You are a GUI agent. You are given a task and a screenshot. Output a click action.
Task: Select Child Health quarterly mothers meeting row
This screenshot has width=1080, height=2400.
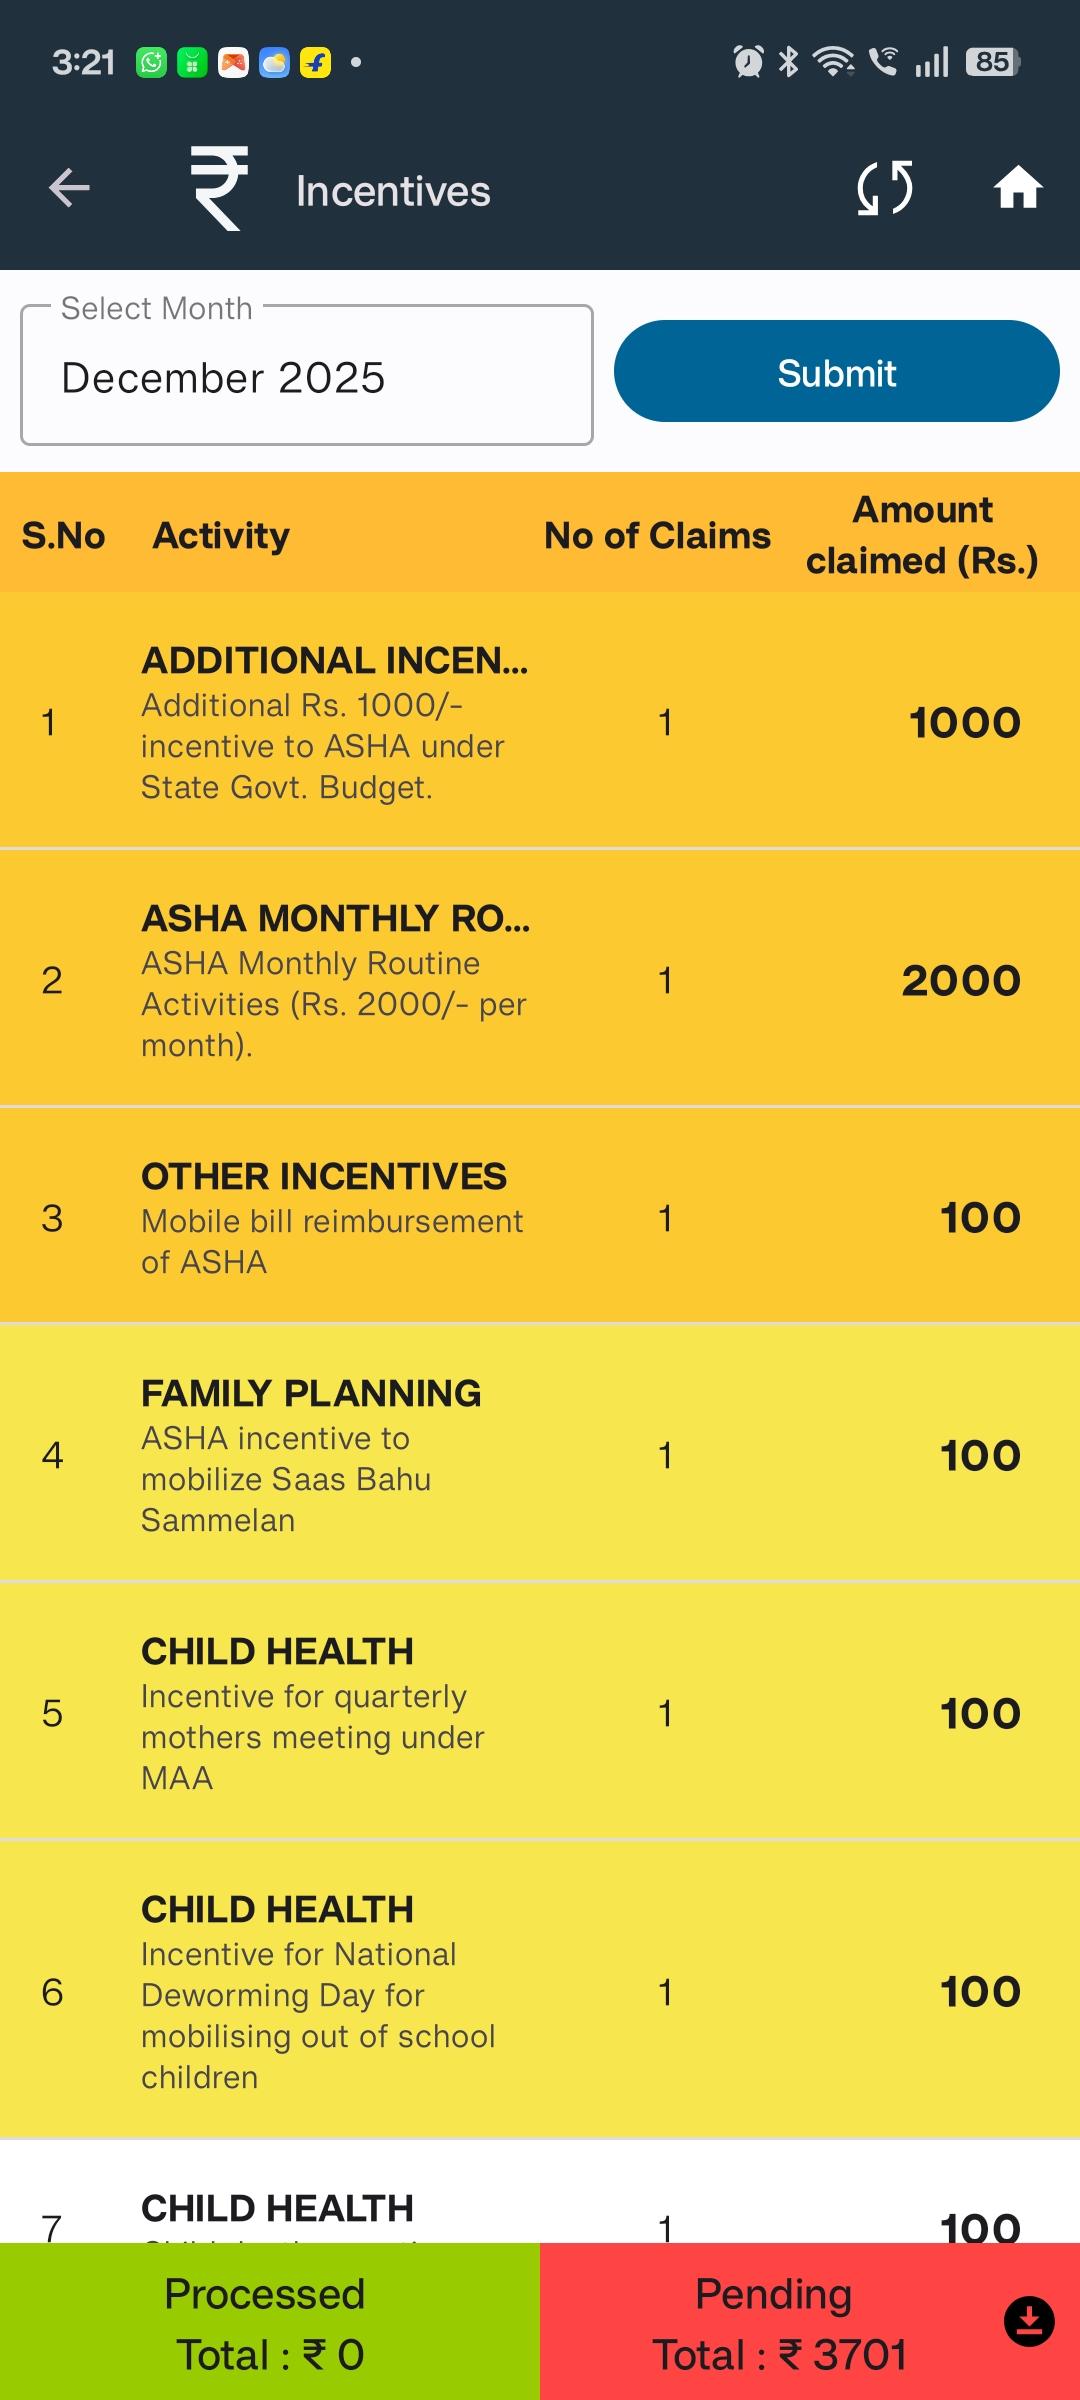[x=540, y=1712]
